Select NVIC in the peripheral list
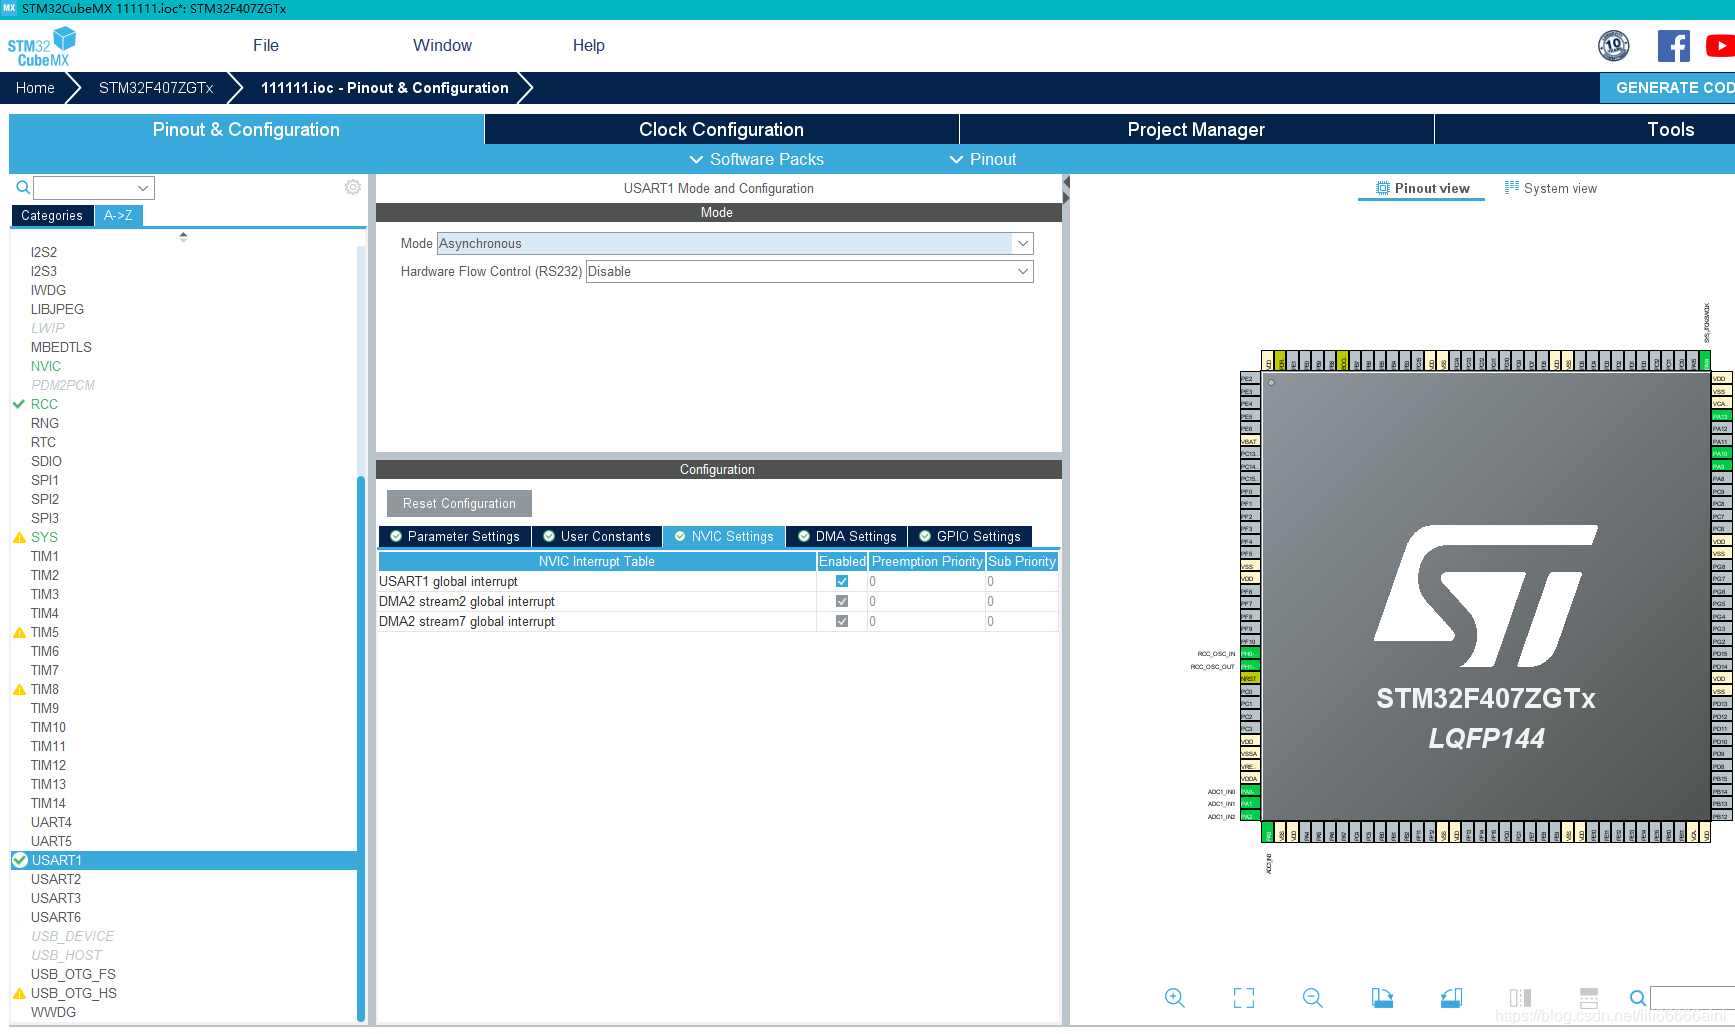Screen dimensions: 1735x1034 [46, 366]
